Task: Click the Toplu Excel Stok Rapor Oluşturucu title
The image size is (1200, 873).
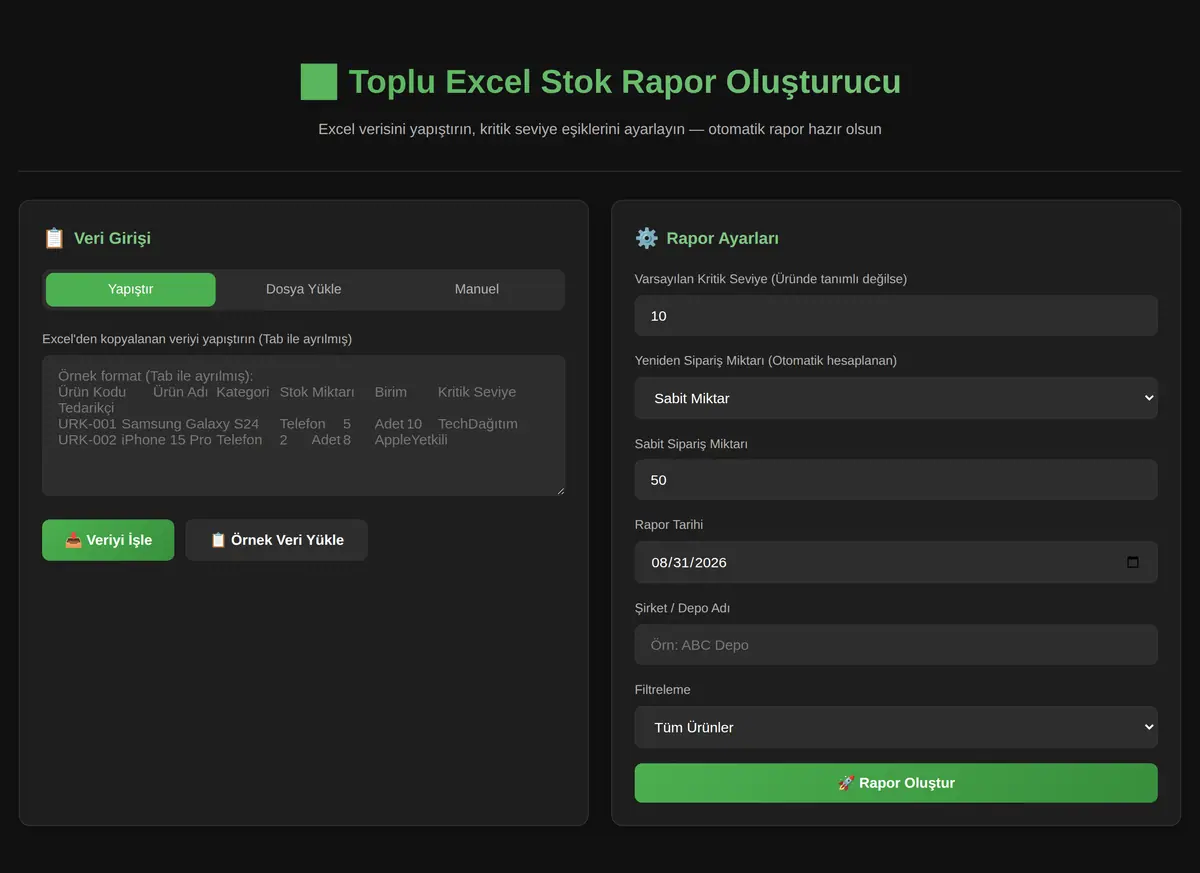Action: pos(624,81)
